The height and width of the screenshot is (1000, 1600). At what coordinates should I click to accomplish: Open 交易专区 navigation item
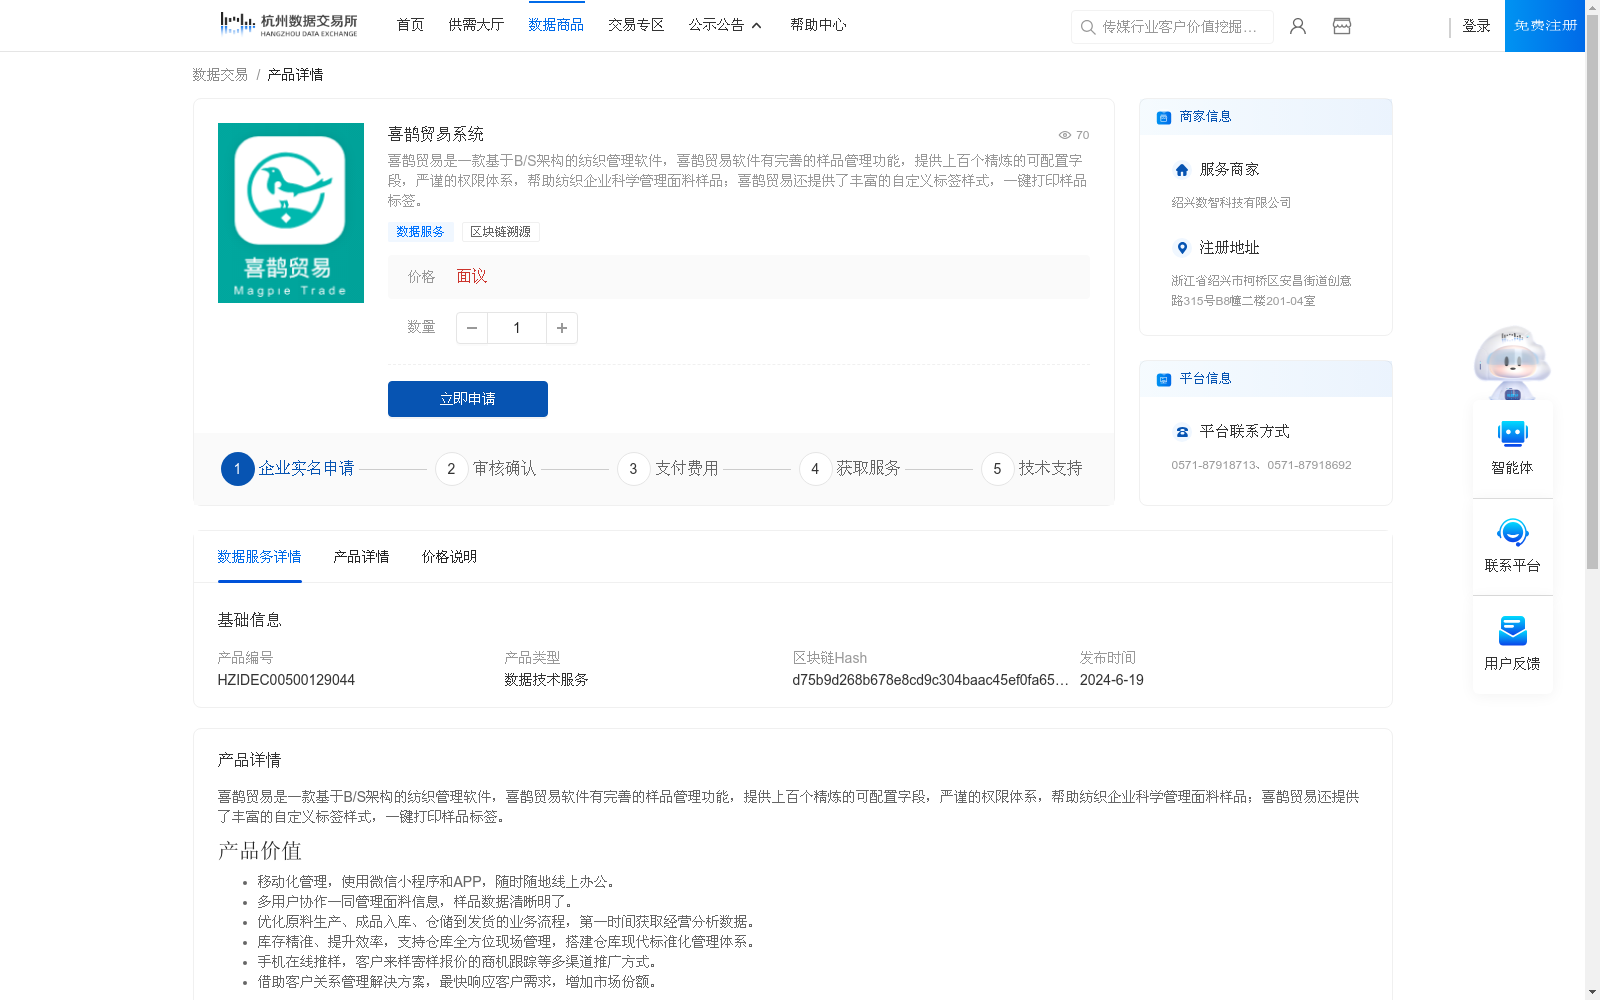pos(636,25)
